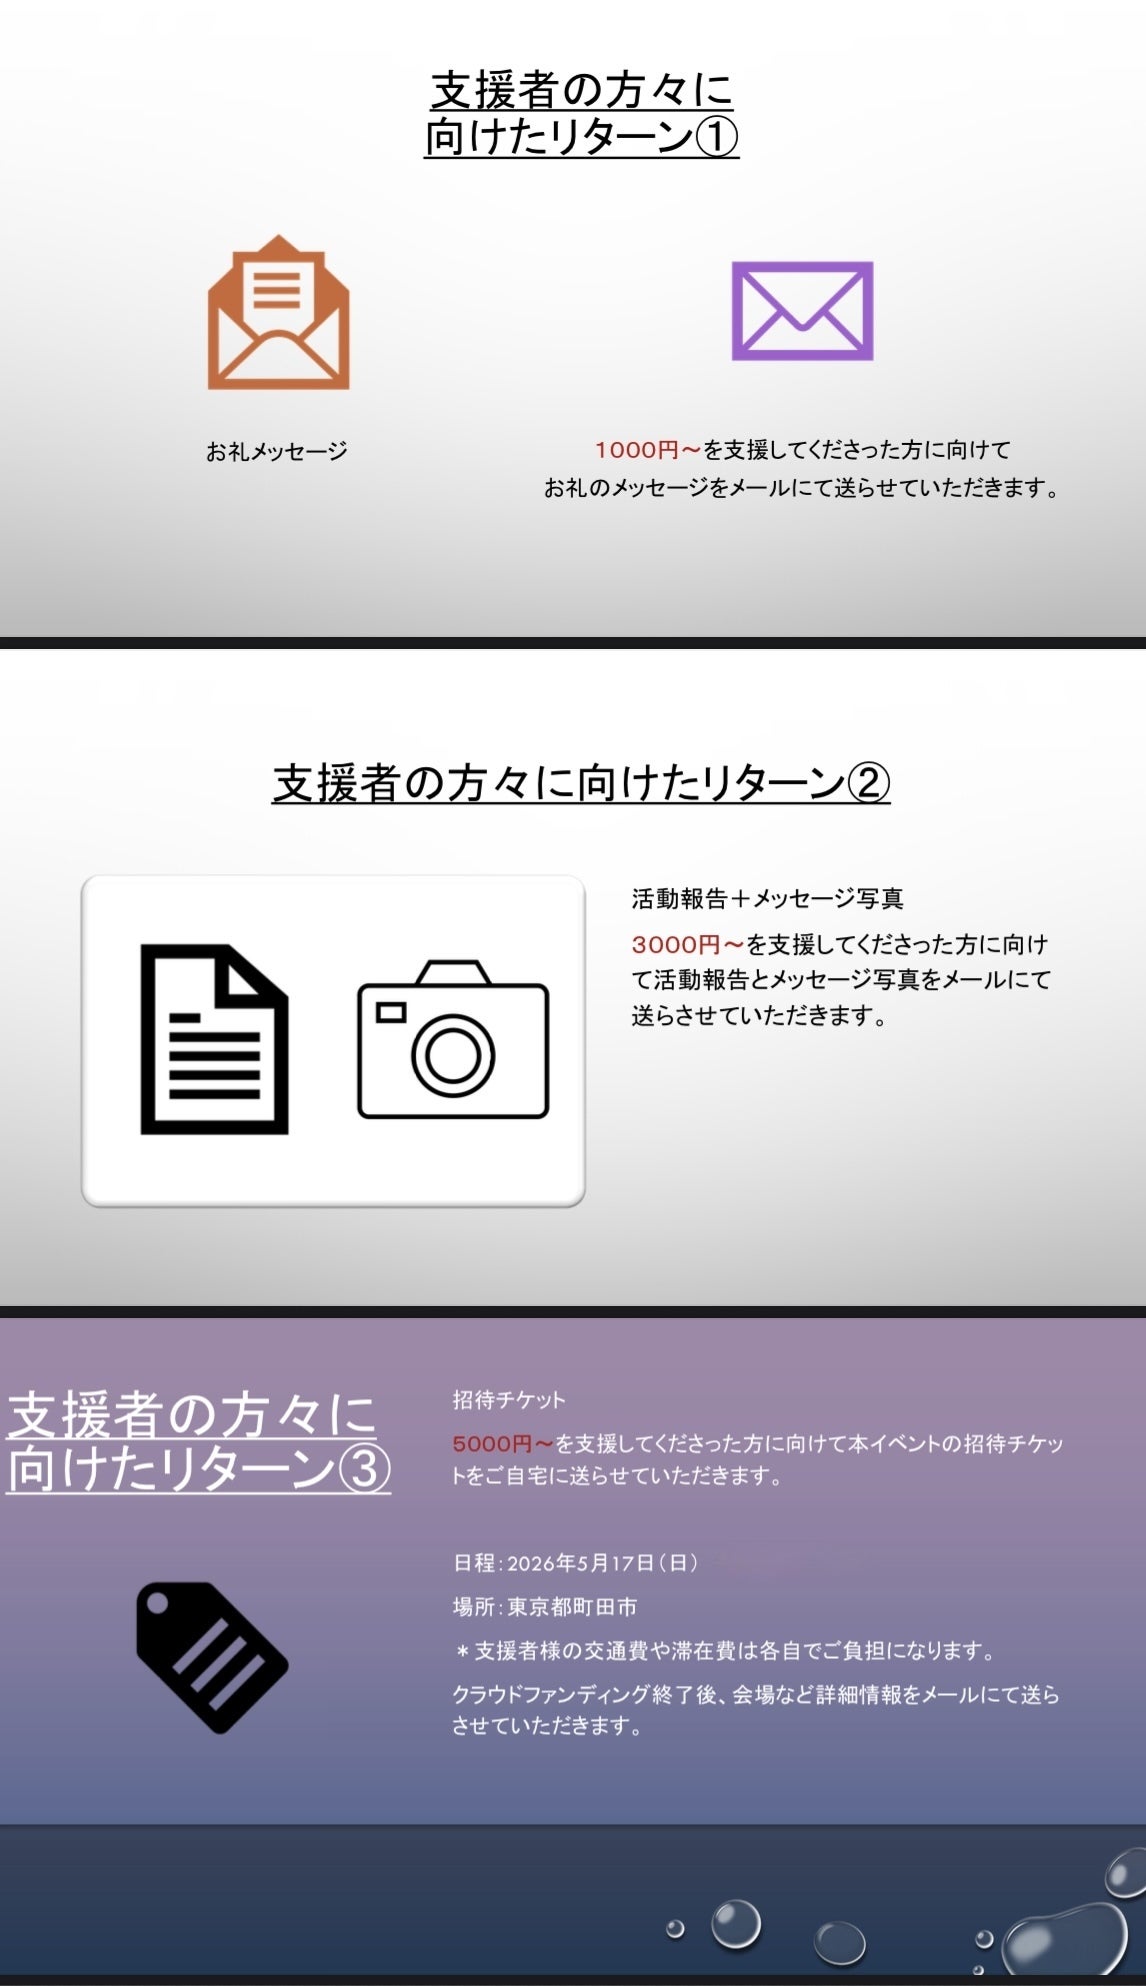Click the purple closed envelope mail icon
The image size is (1146, 1986).
pos(802,311)
